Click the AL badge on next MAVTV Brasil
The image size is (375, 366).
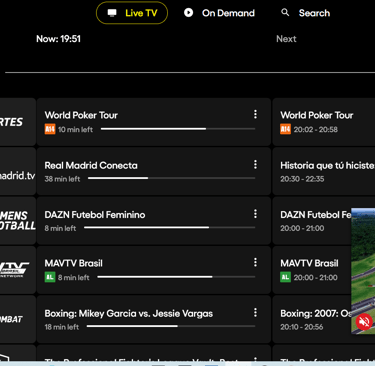pyautogui.click(x=285, y=277)
